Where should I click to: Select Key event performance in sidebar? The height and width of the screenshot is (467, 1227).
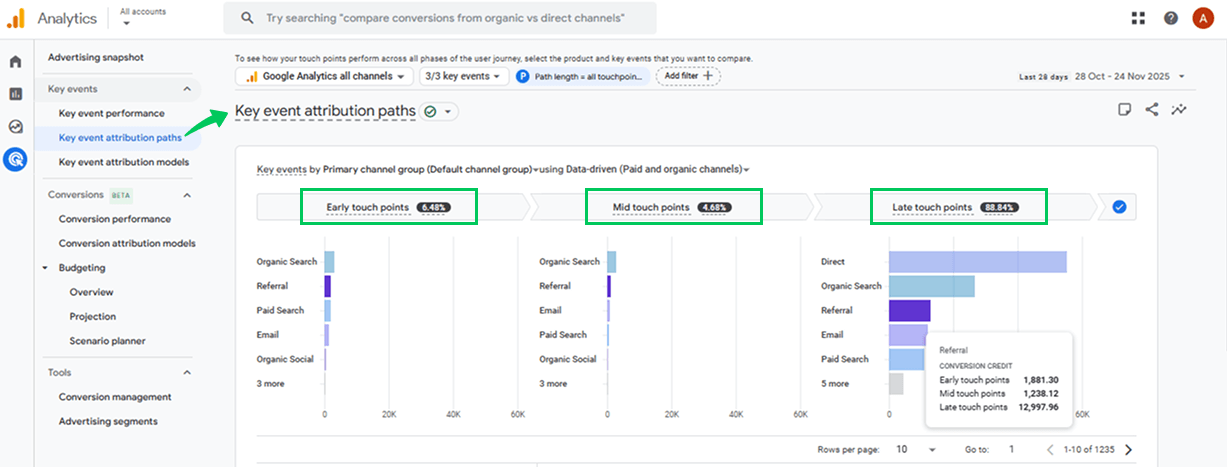(111, 113)
